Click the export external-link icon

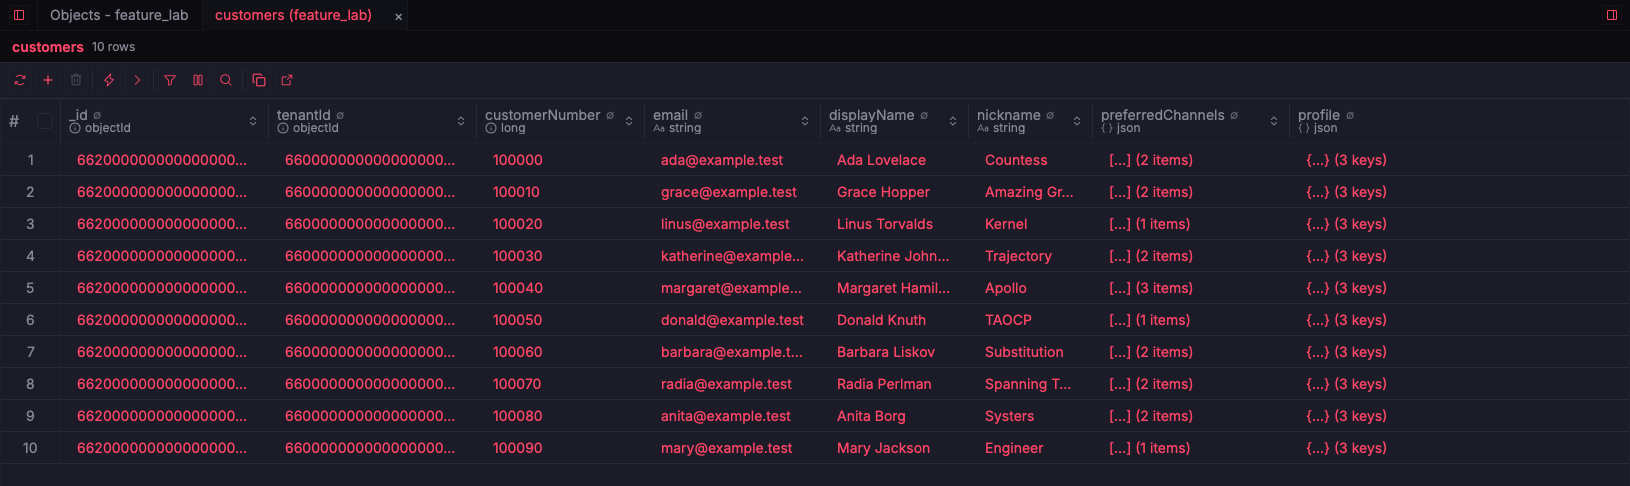pos(287,80)
